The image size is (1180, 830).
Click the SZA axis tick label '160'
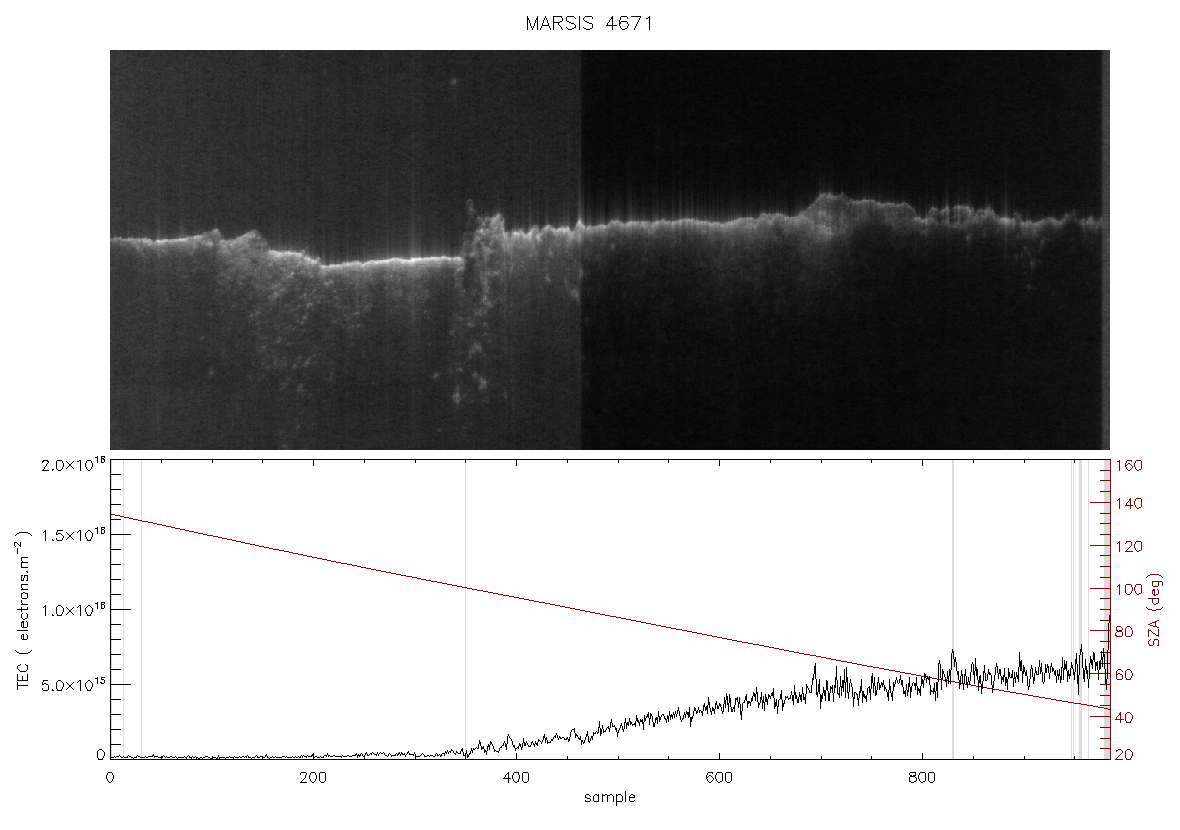(1129, 466)
